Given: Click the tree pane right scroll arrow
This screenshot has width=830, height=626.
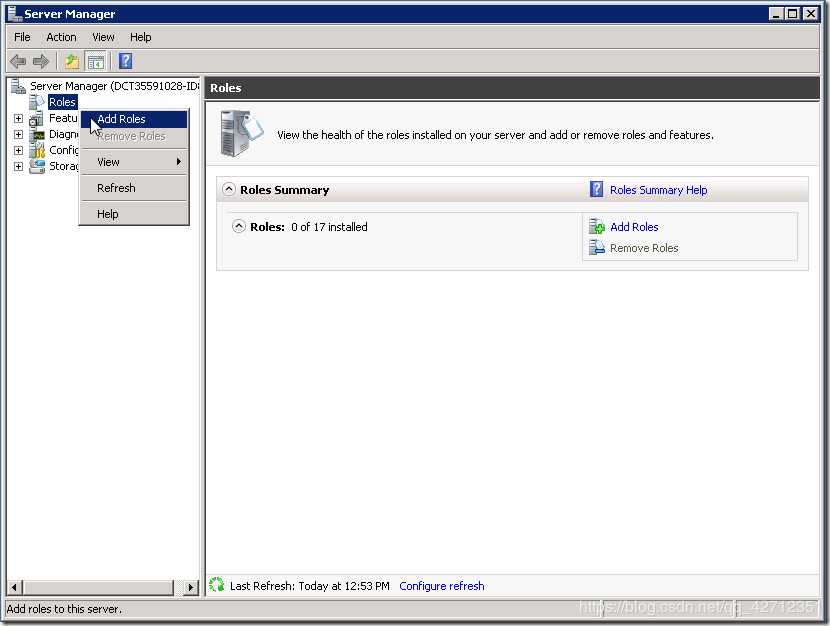Looking at the screenshot, I should pos(191,586).
